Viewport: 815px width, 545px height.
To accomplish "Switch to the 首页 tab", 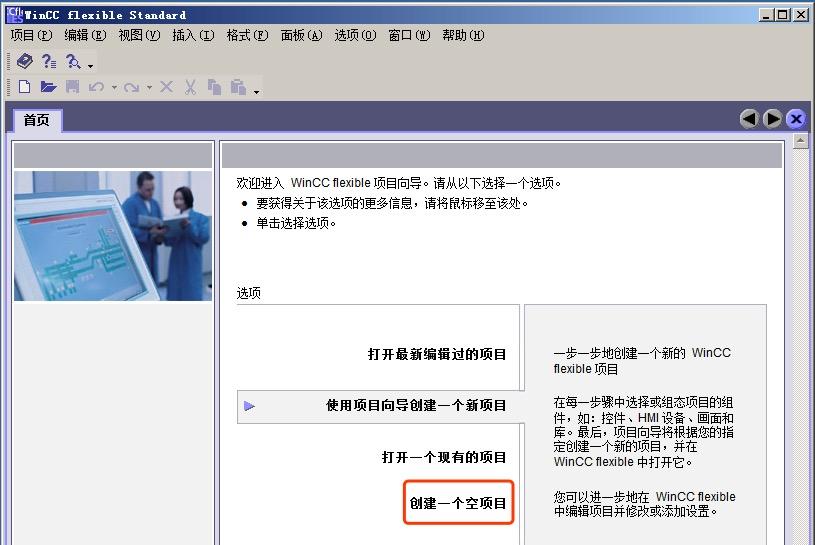I will click(37, 120).
